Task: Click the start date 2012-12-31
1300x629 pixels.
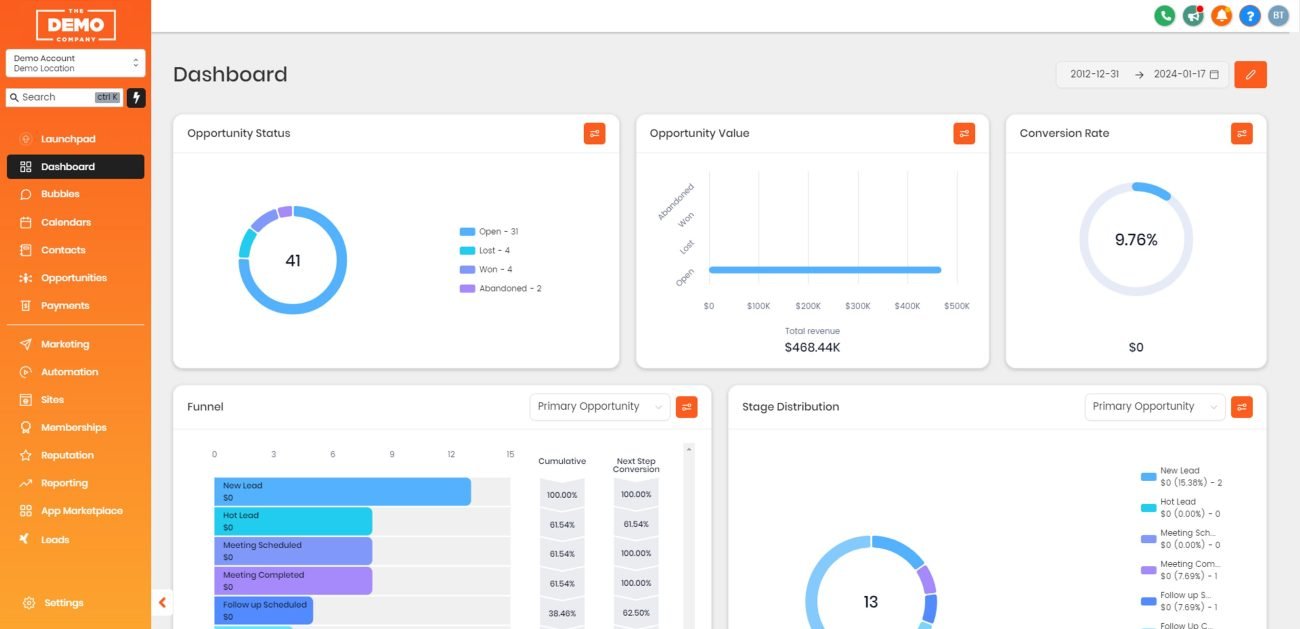Action: (x=1095, y=74)
